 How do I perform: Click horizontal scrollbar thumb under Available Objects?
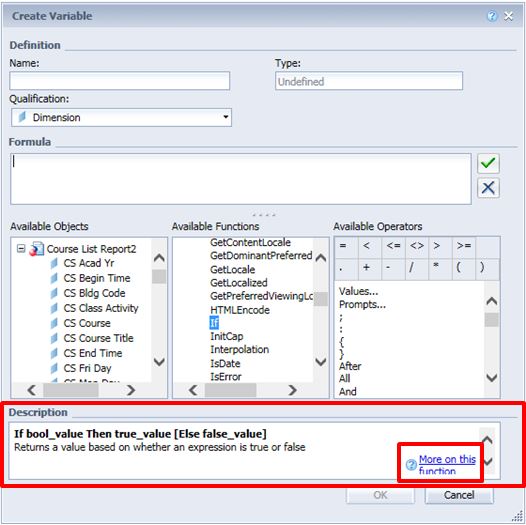coord(71,390)
